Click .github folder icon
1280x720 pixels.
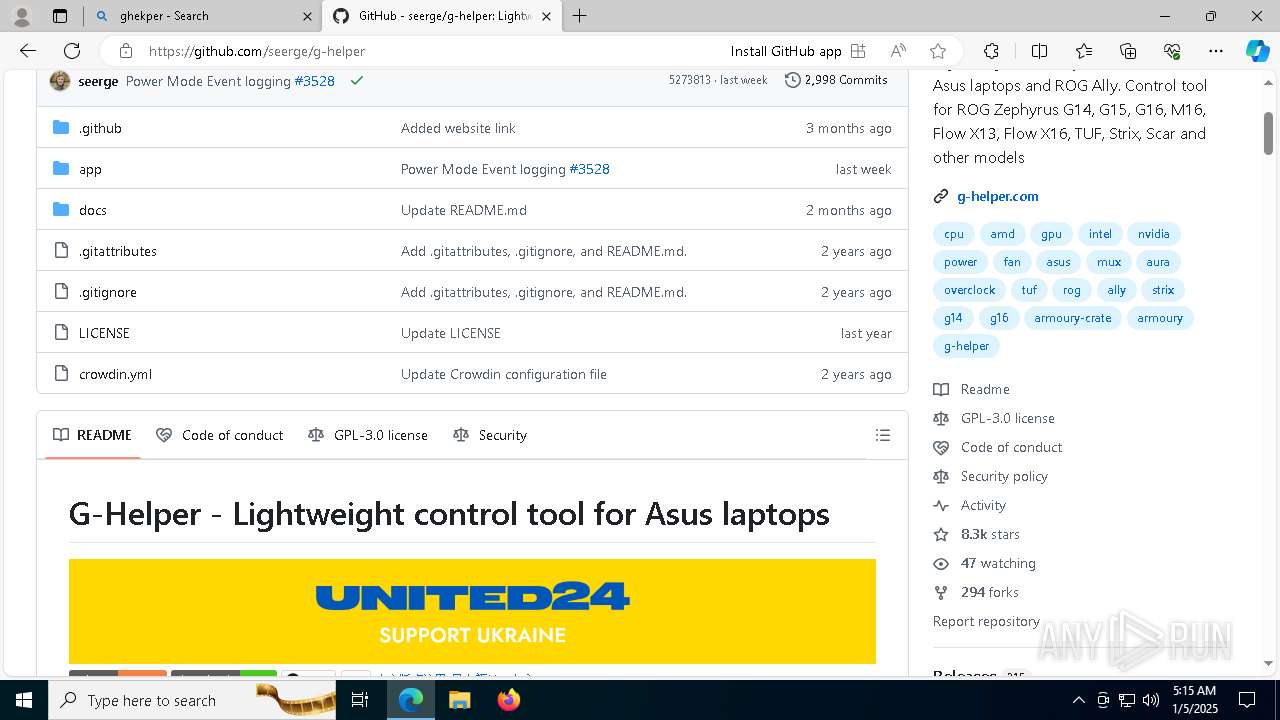click(61, 127)
